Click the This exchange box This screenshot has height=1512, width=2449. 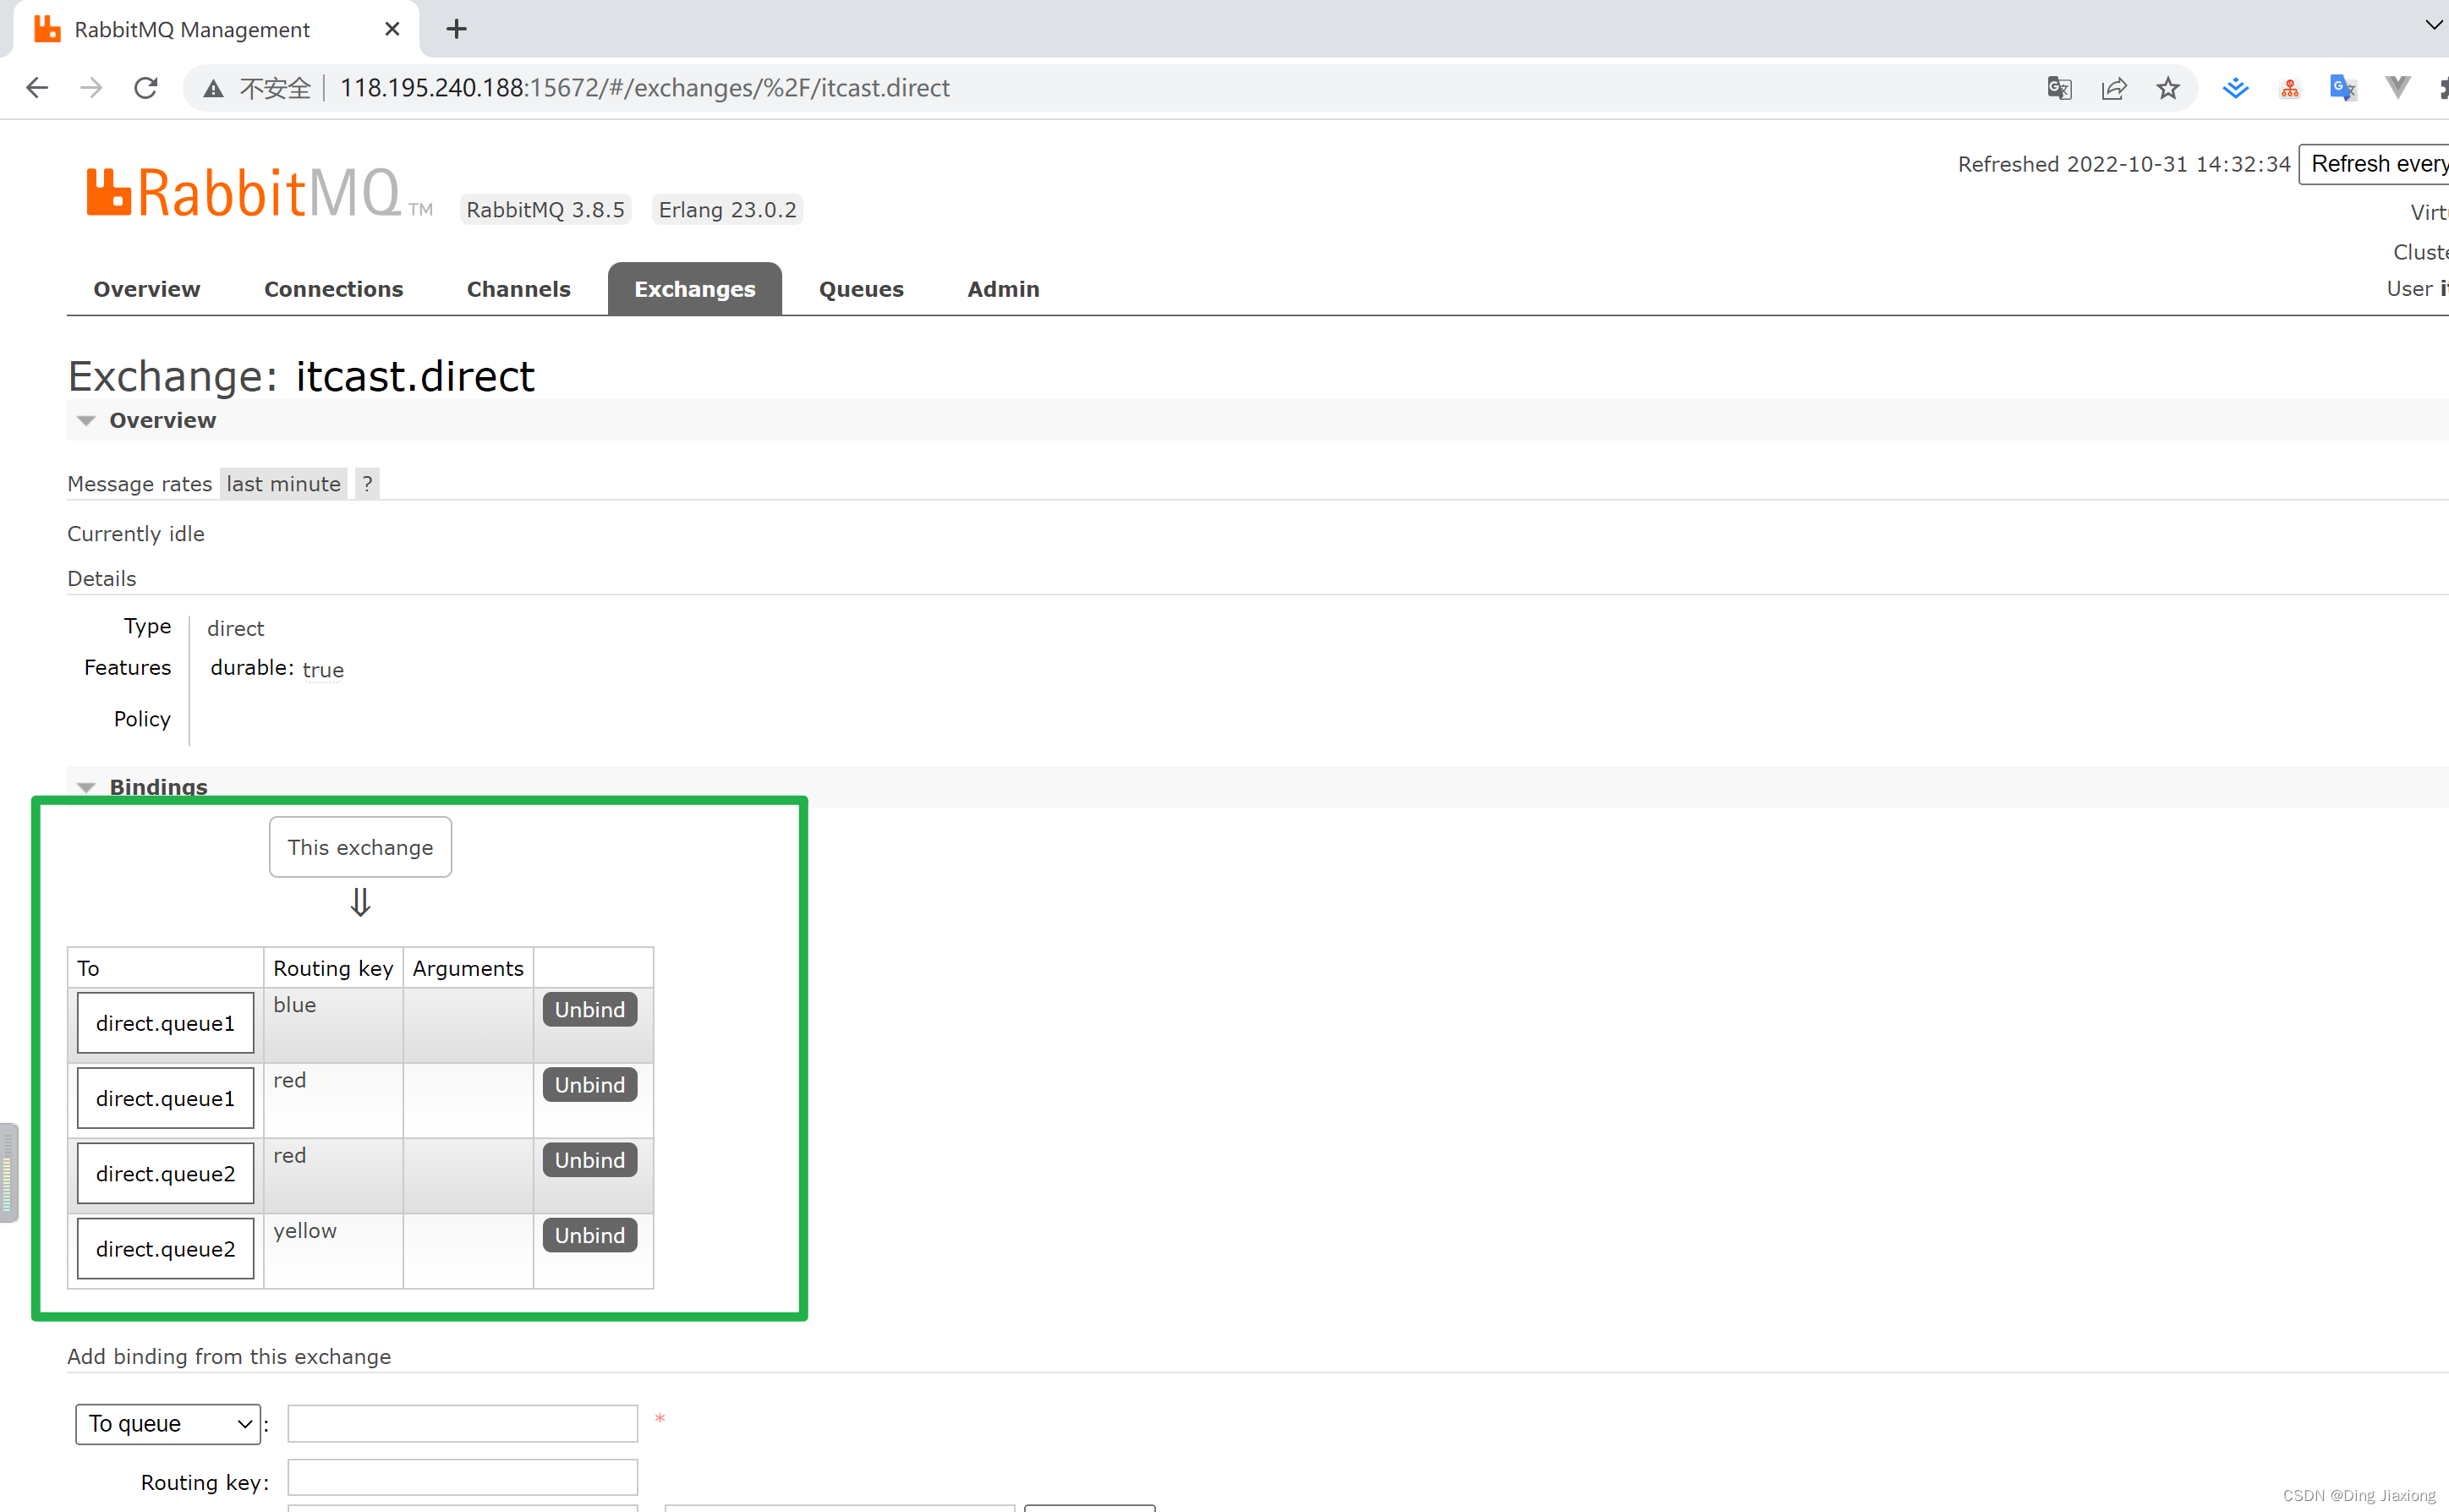[360, 847]
